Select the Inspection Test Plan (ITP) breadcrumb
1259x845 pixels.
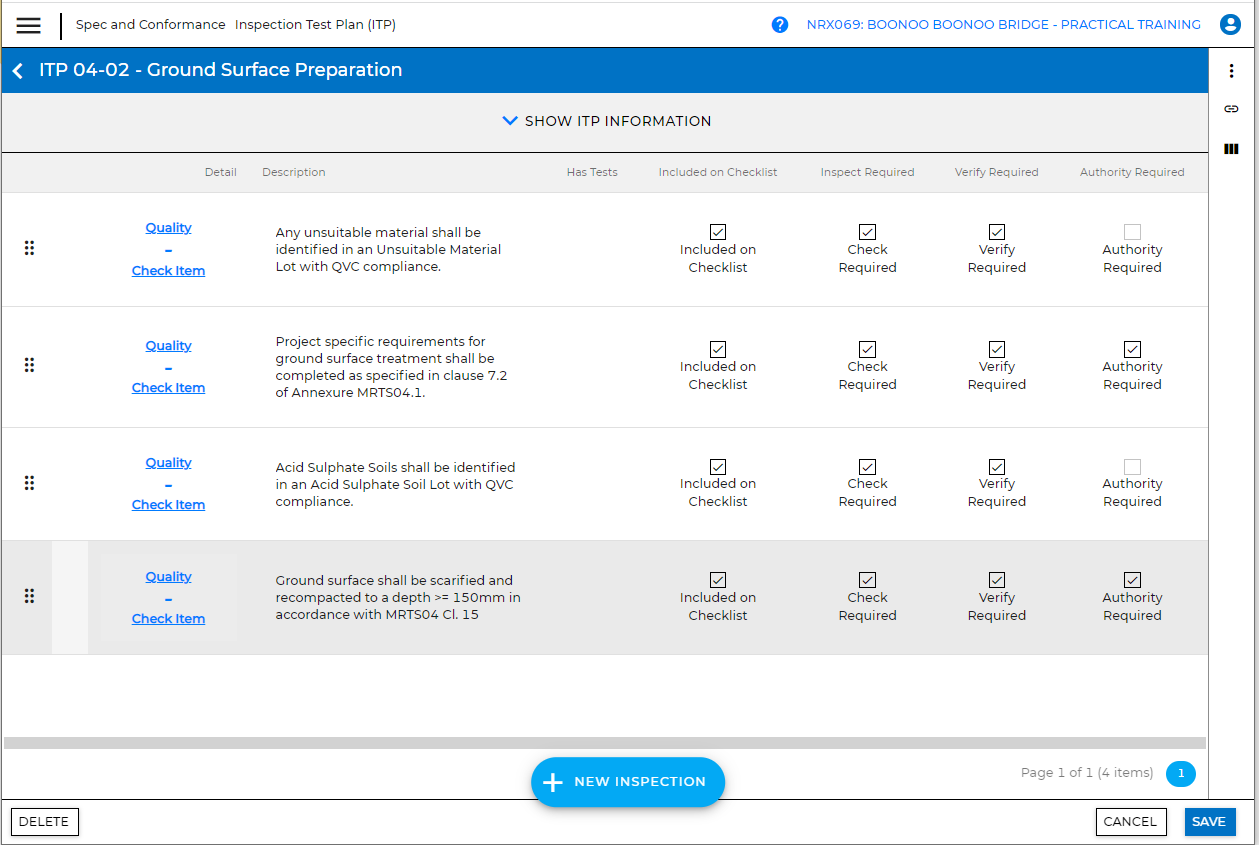pyautogui.click(x=314, y=24)
